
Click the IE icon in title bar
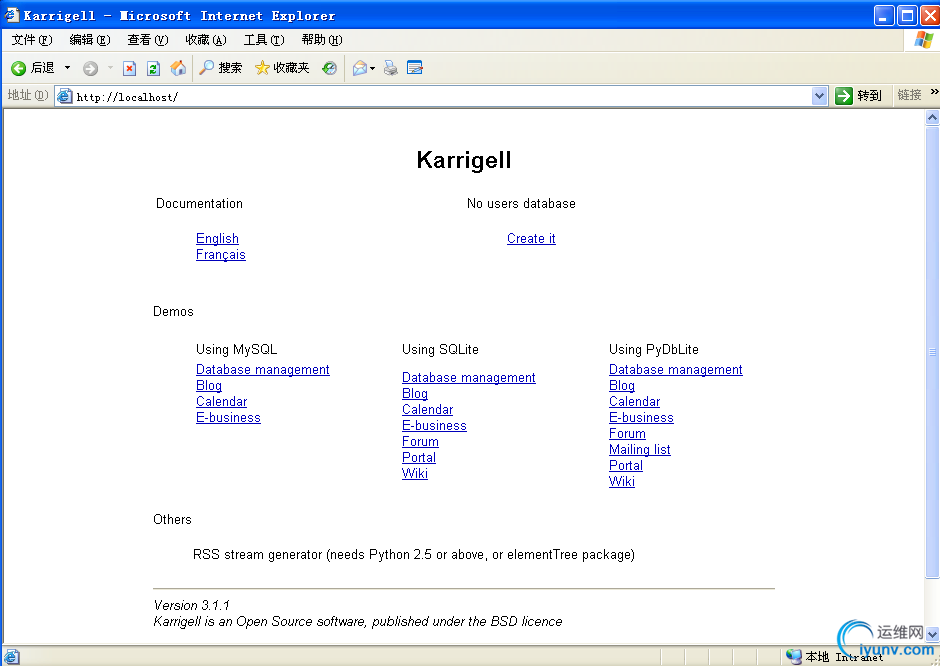coord(11,14)
